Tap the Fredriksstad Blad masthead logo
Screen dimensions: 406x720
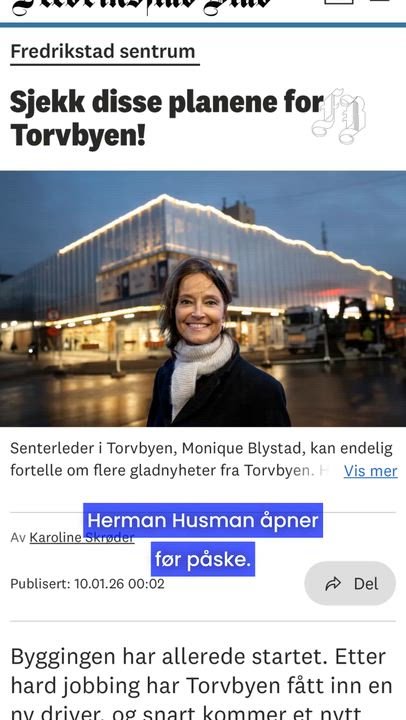click(x=141, y=7)
